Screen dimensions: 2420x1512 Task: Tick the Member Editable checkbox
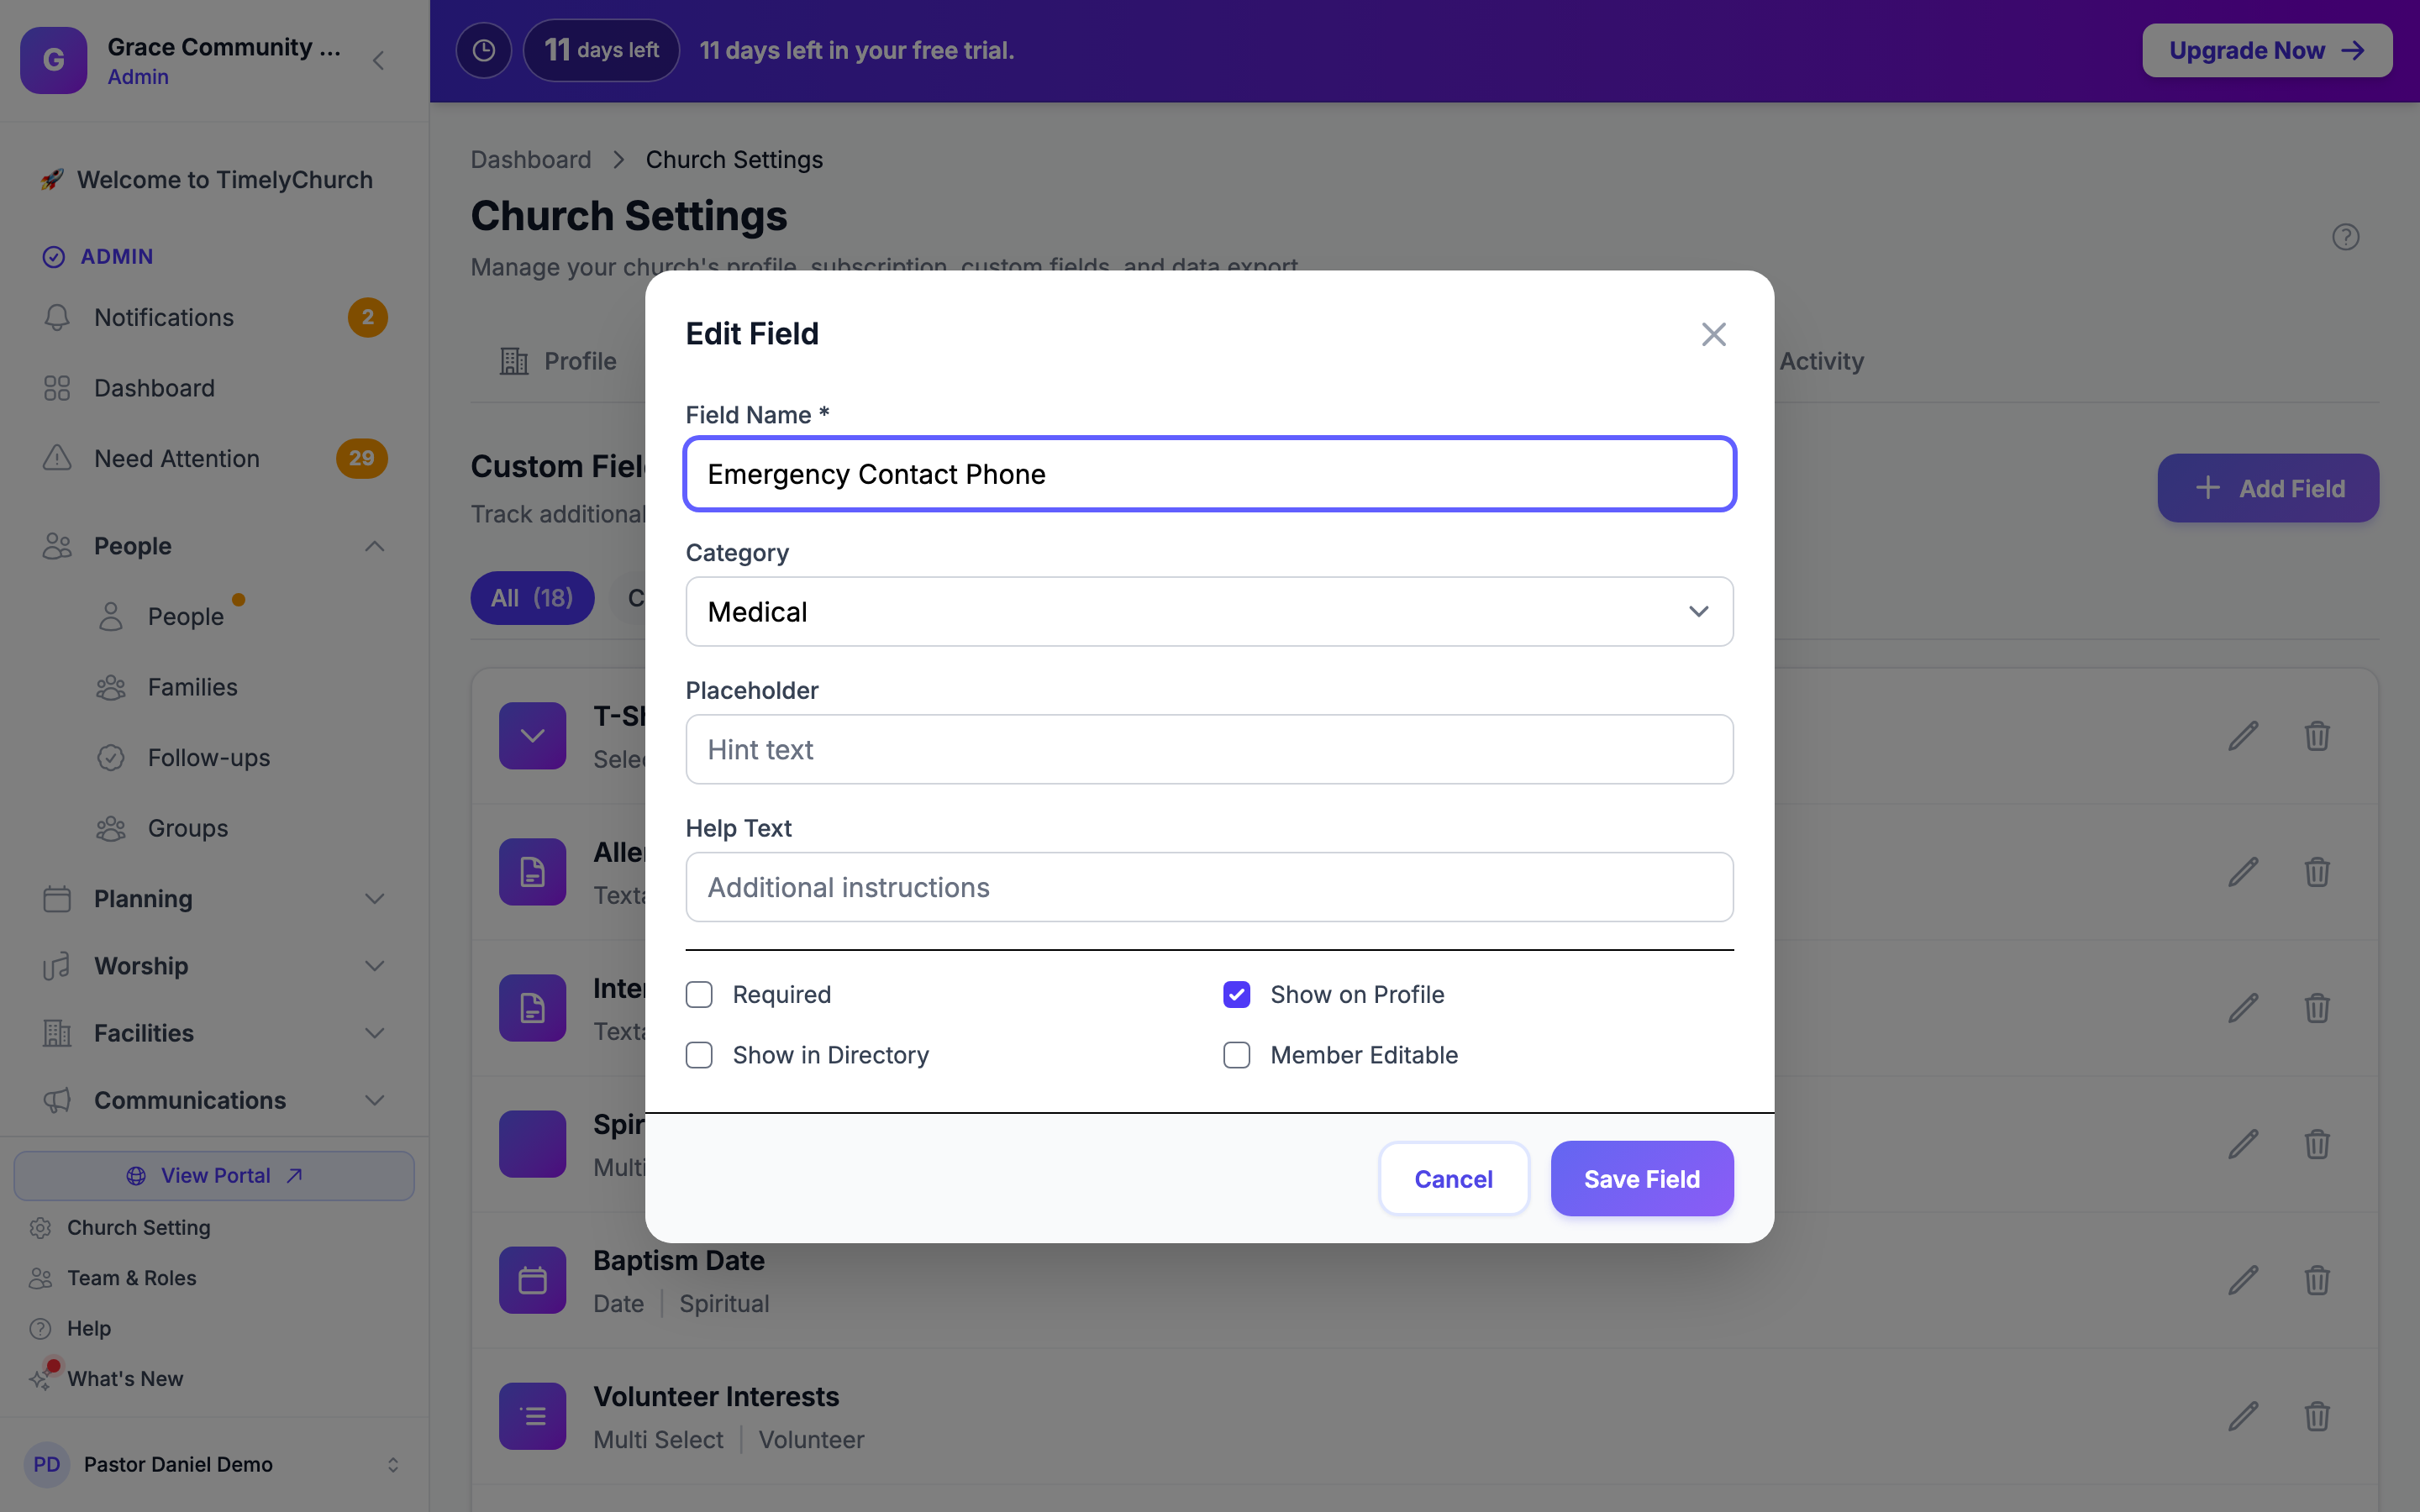[x=1236, y=1055]
